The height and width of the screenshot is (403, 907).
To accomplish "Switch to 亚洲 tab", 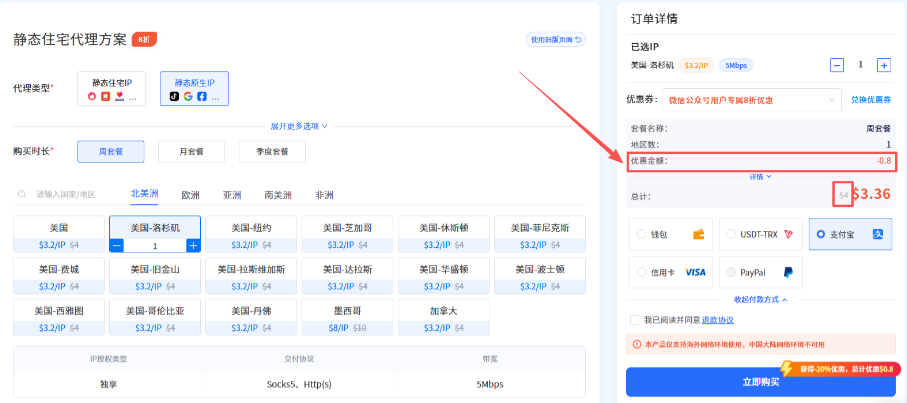I will pos(232,195).
